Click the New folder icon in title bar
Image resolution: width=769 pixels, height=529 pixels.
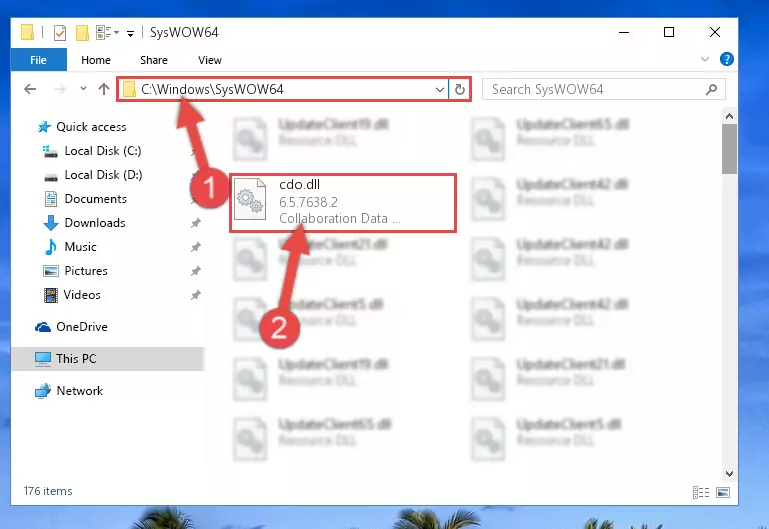pyautogui.click(x=82, y=33)
